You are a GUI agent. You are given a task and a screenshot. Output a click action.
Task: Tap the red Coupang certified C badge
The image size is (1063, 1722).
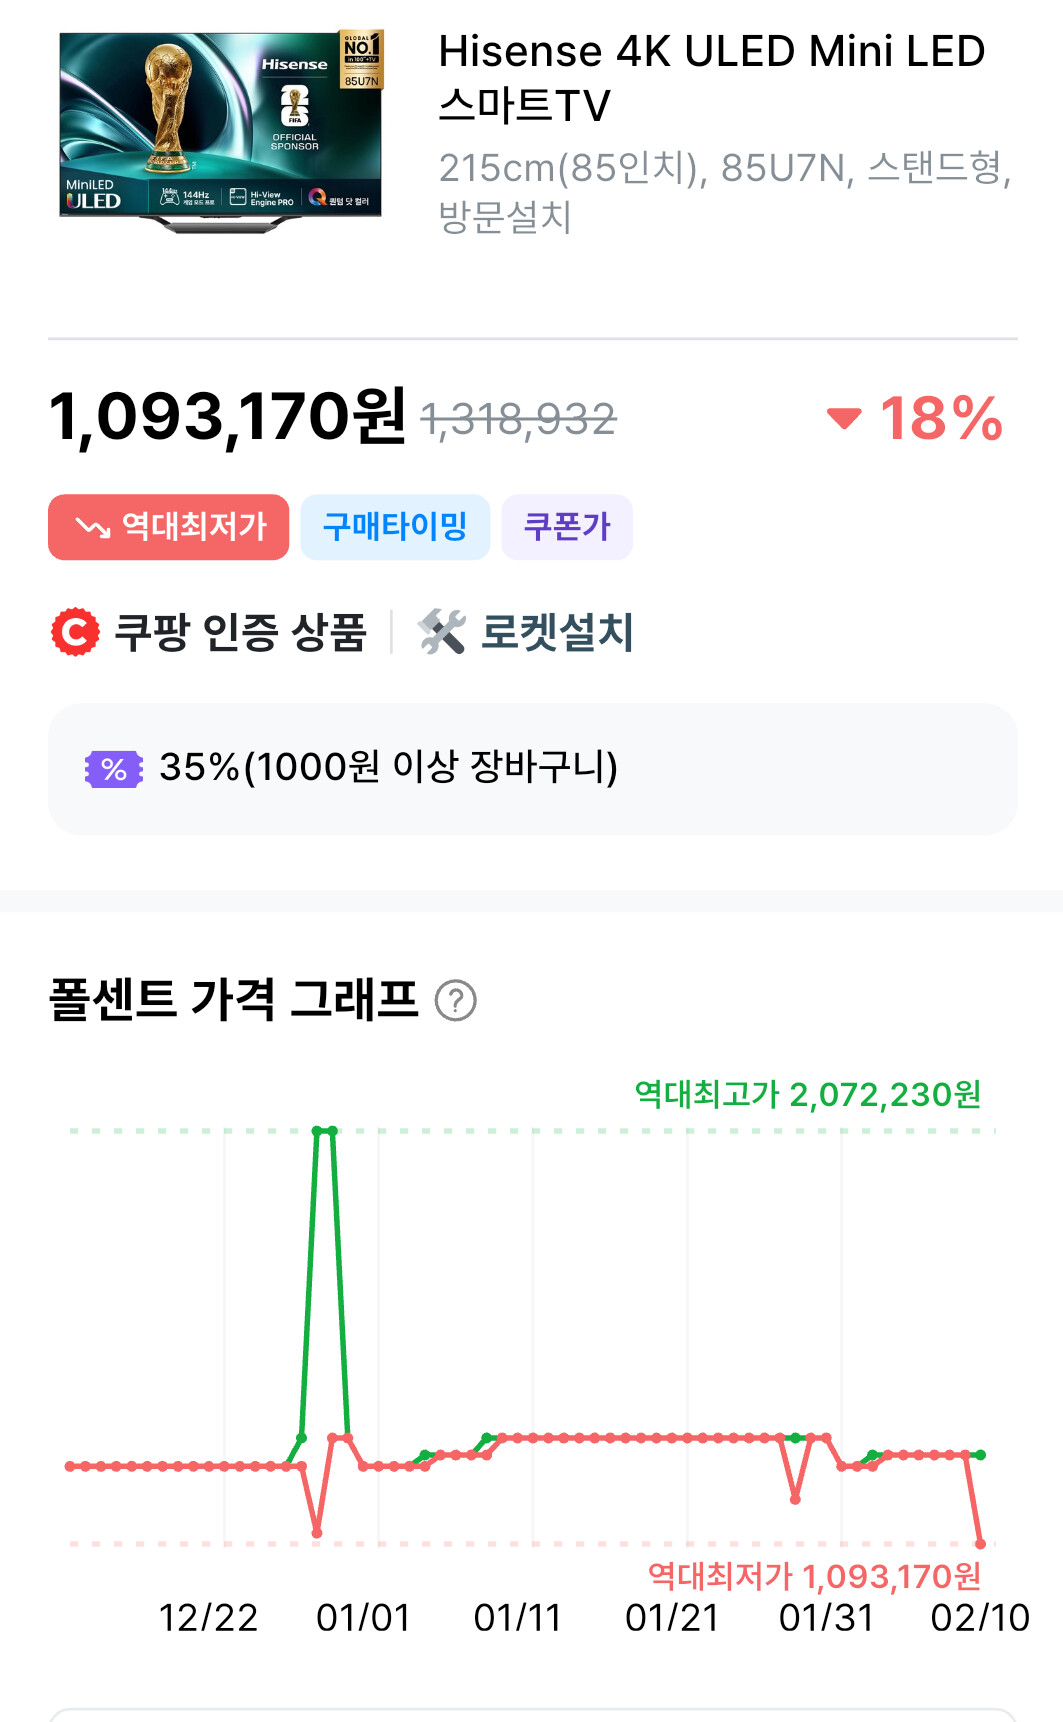coord(76,632)
